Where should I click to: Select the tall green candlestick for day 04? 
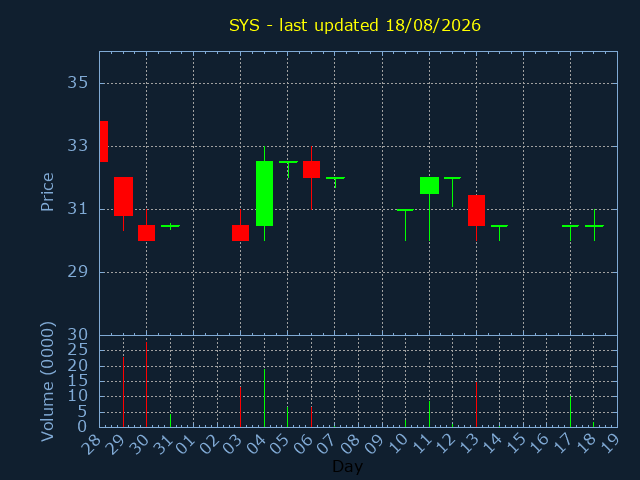click(264, 193)
